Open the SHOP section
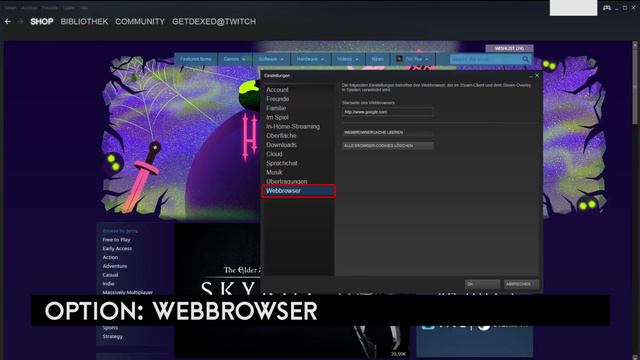Viewport: 640px width, 360px height. click(42, 21)
